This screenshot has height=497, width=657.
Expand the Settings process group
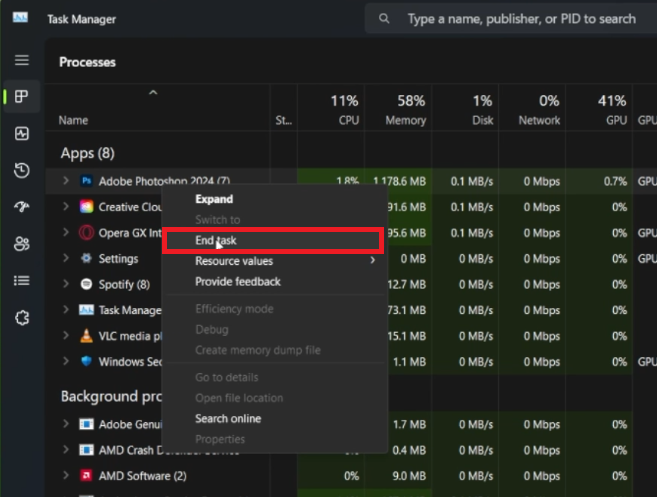point(66,258)
